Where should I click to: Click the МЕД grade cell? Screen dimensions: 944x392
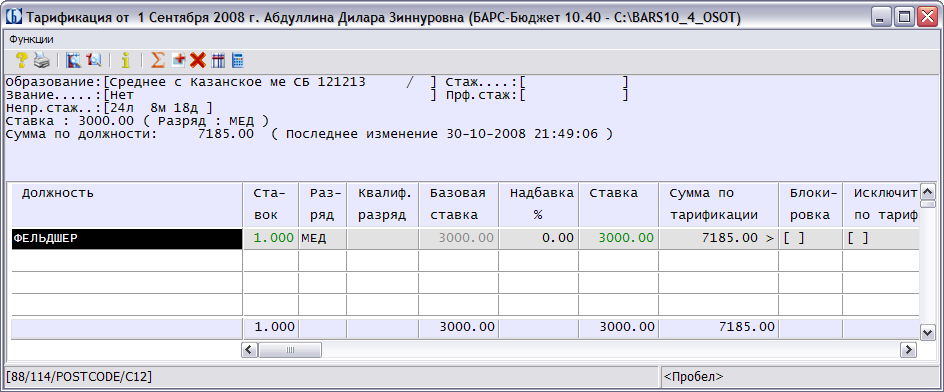[323, 238]
